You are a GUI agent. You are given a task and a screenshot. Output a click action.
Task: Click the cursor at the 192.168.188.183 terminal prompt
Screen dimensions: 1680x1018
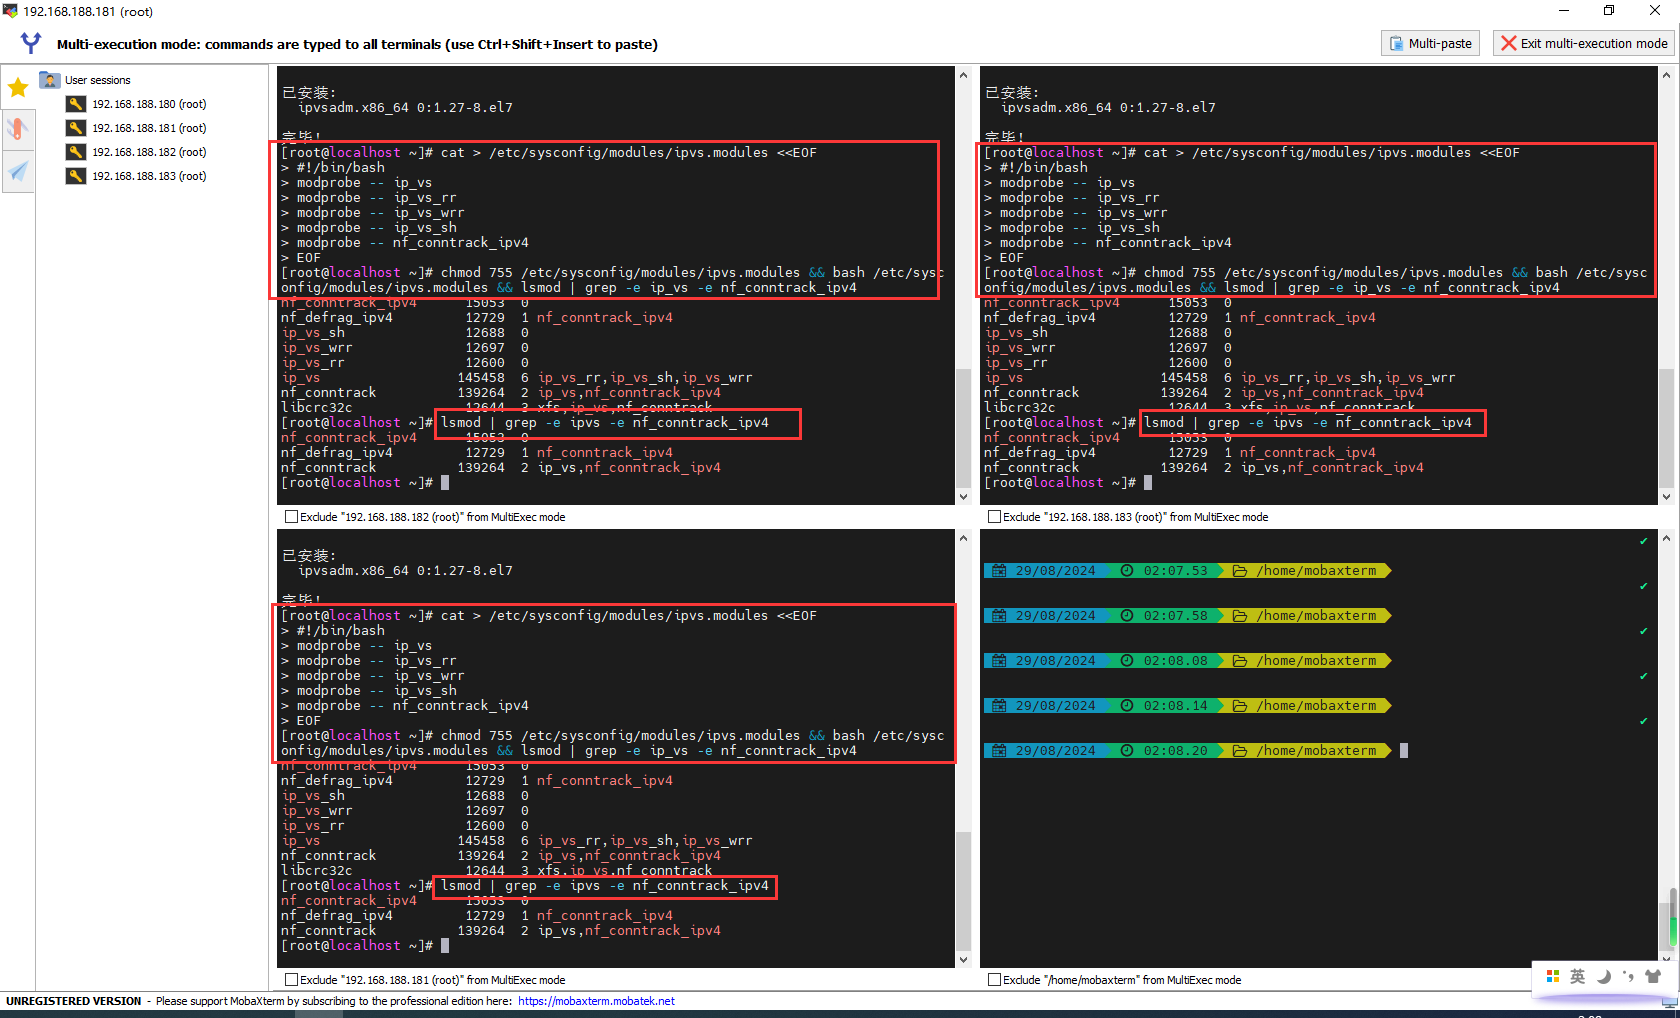coord(1148,483)
